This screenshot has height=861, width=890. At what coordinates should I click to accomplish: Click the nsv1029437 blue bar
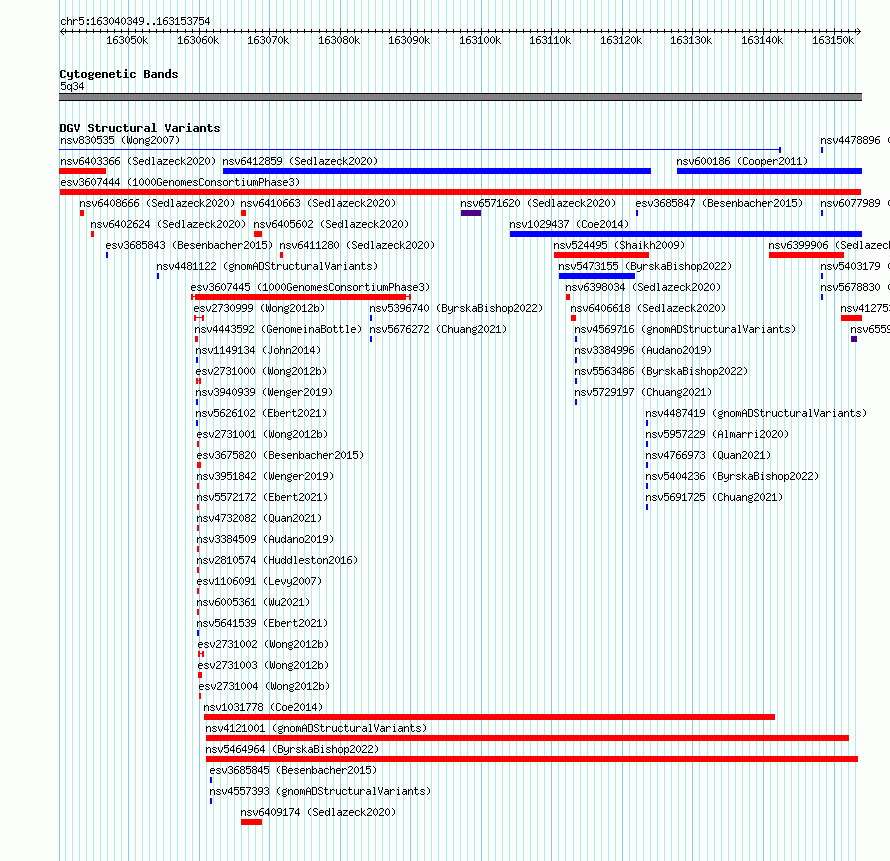[x=686, y=234]
